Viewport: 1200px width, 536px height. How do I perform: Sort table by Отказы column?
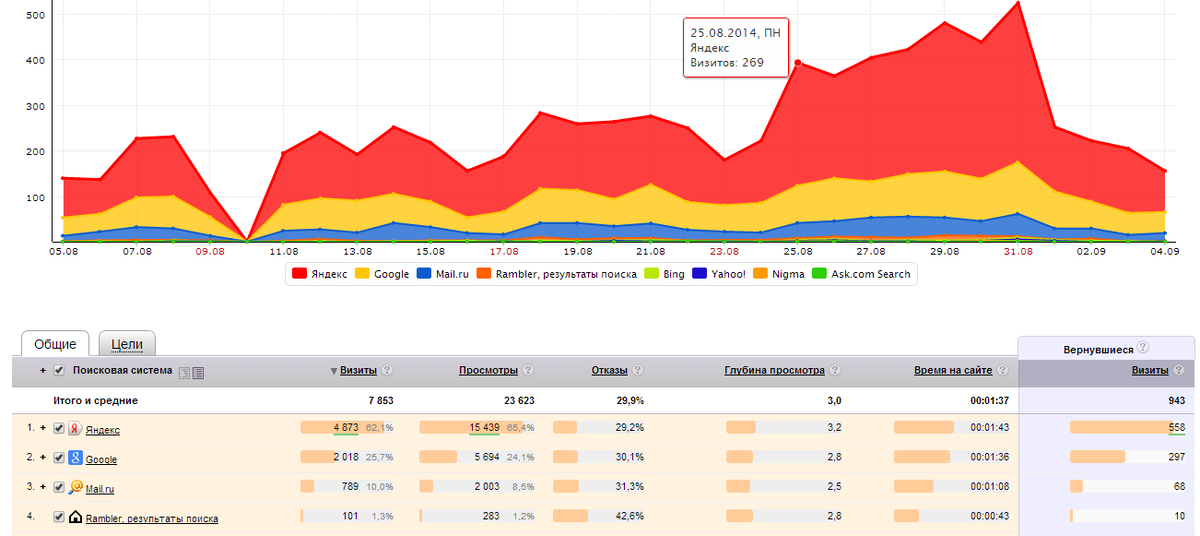coord(610,370)
